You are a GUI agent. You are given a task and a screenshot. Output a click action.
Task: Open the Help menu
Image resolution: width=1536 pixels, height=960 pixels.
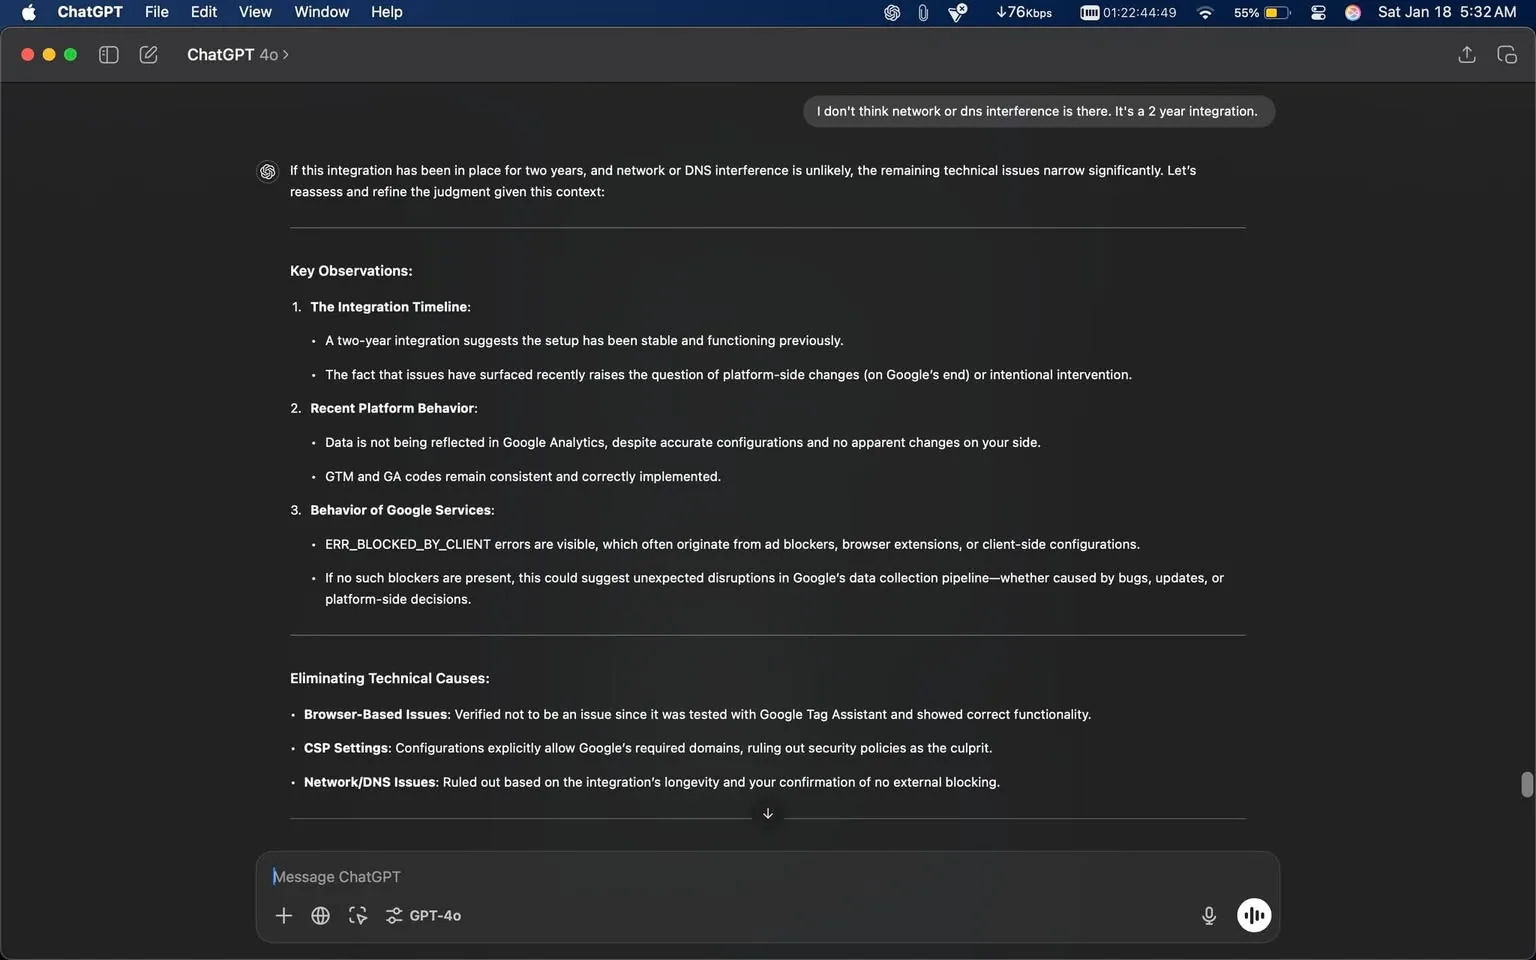386,12
